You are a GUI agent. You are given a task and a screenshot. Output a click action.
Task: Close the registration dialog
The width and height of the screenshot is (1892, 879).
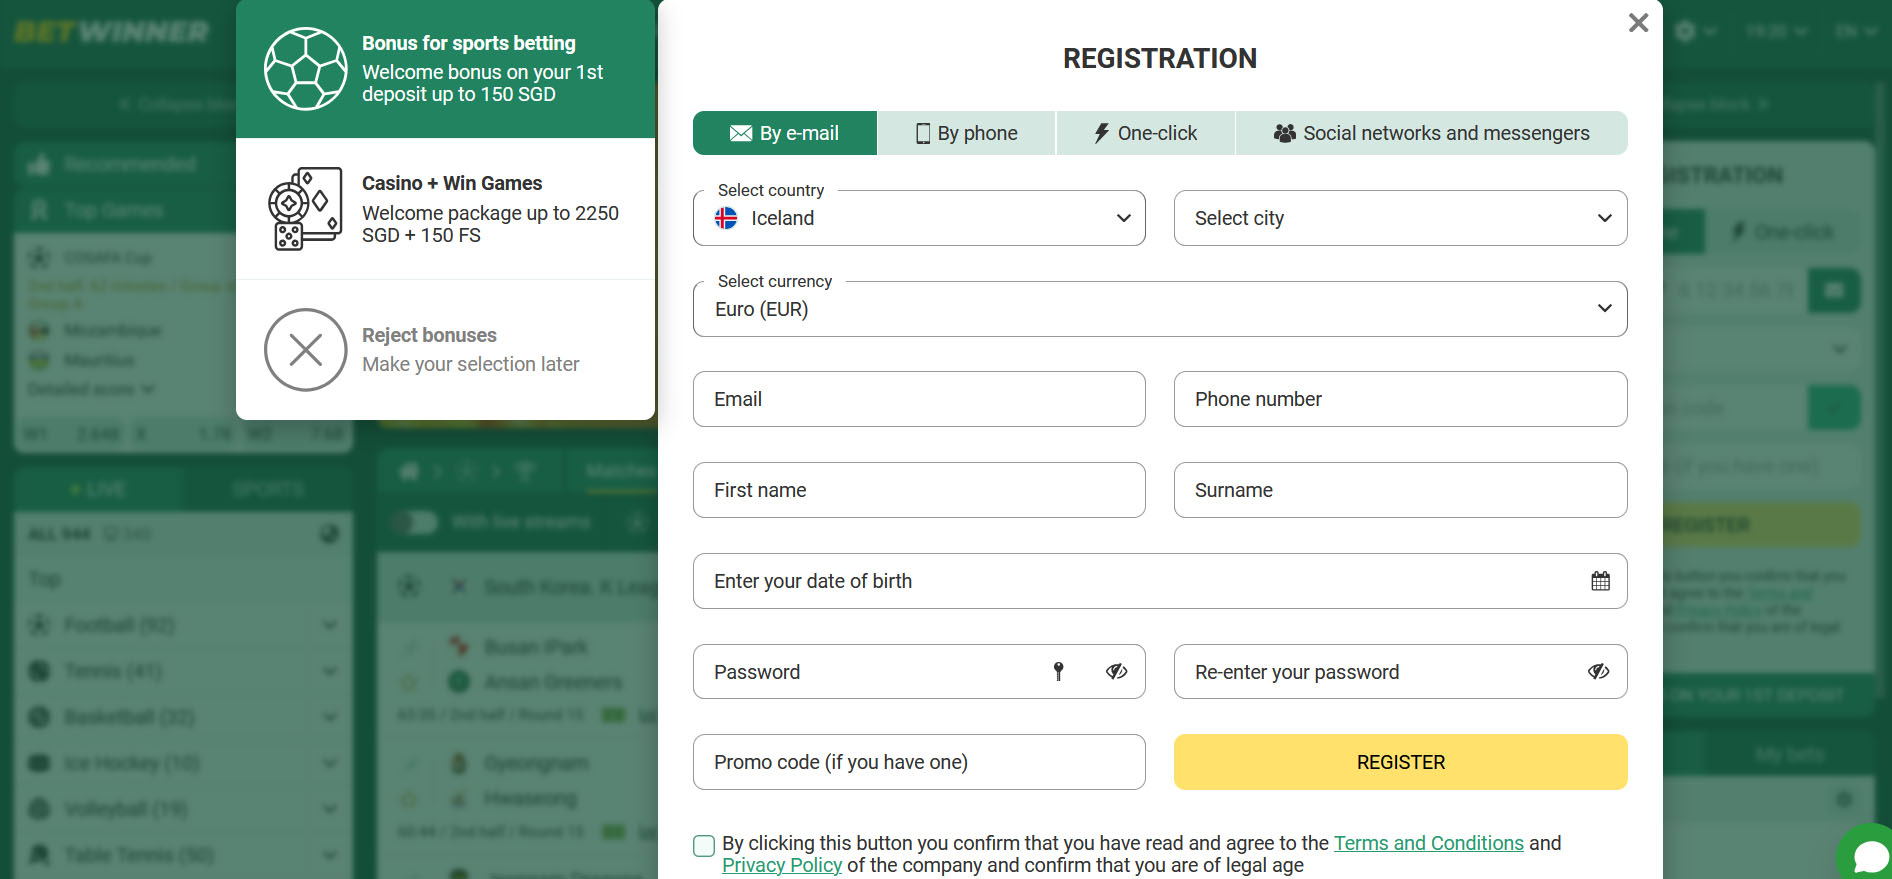tap(1638, 22)
